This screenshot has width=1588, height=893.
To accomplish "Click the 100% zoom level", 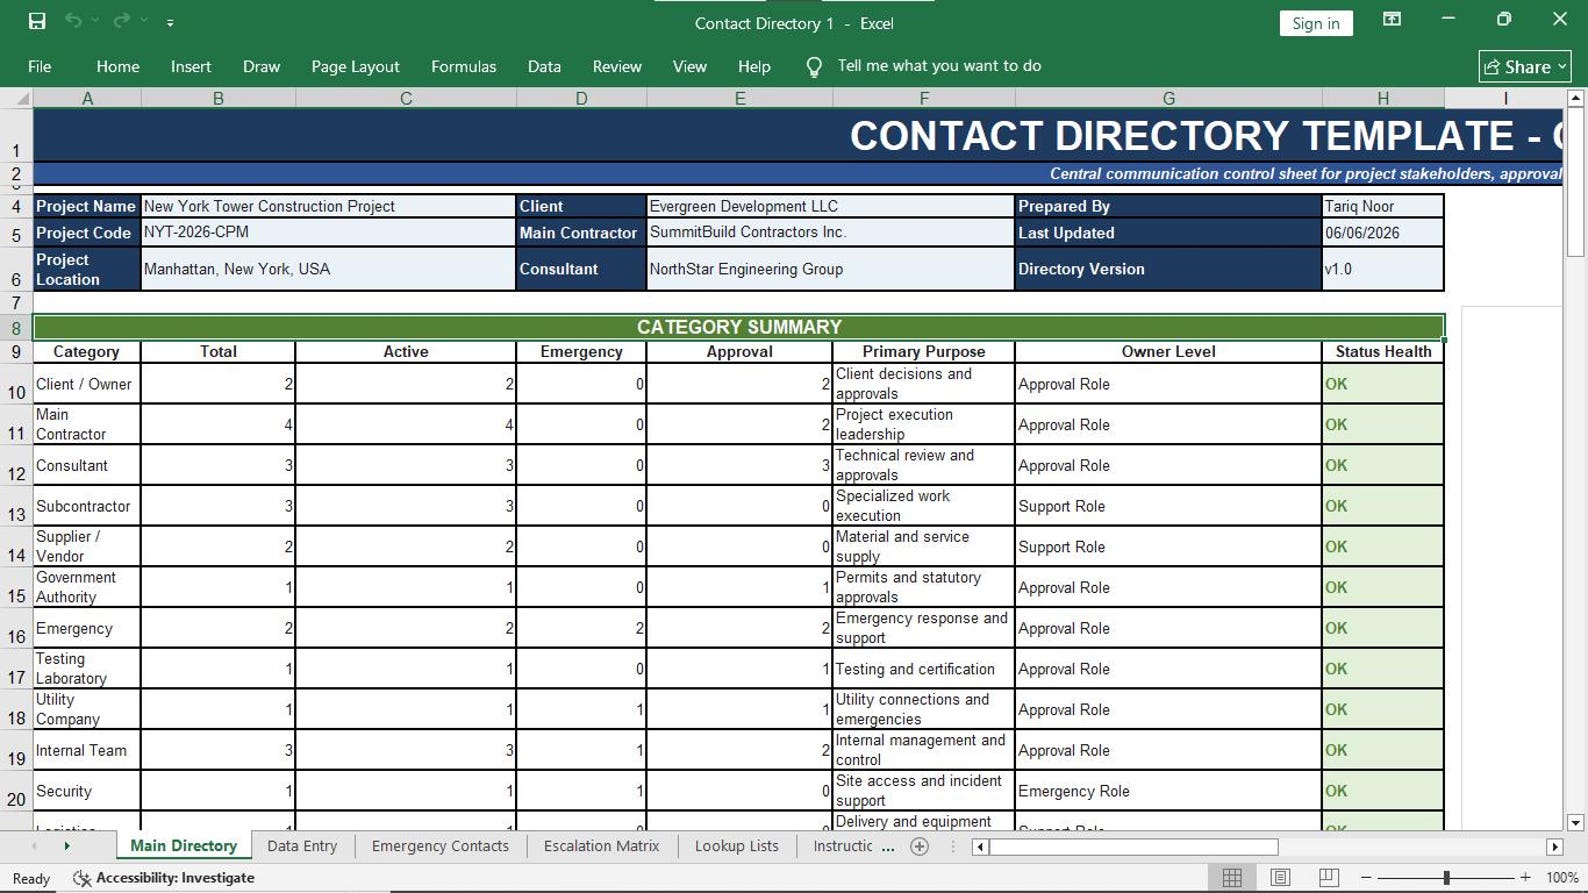I will [1562, 878].
